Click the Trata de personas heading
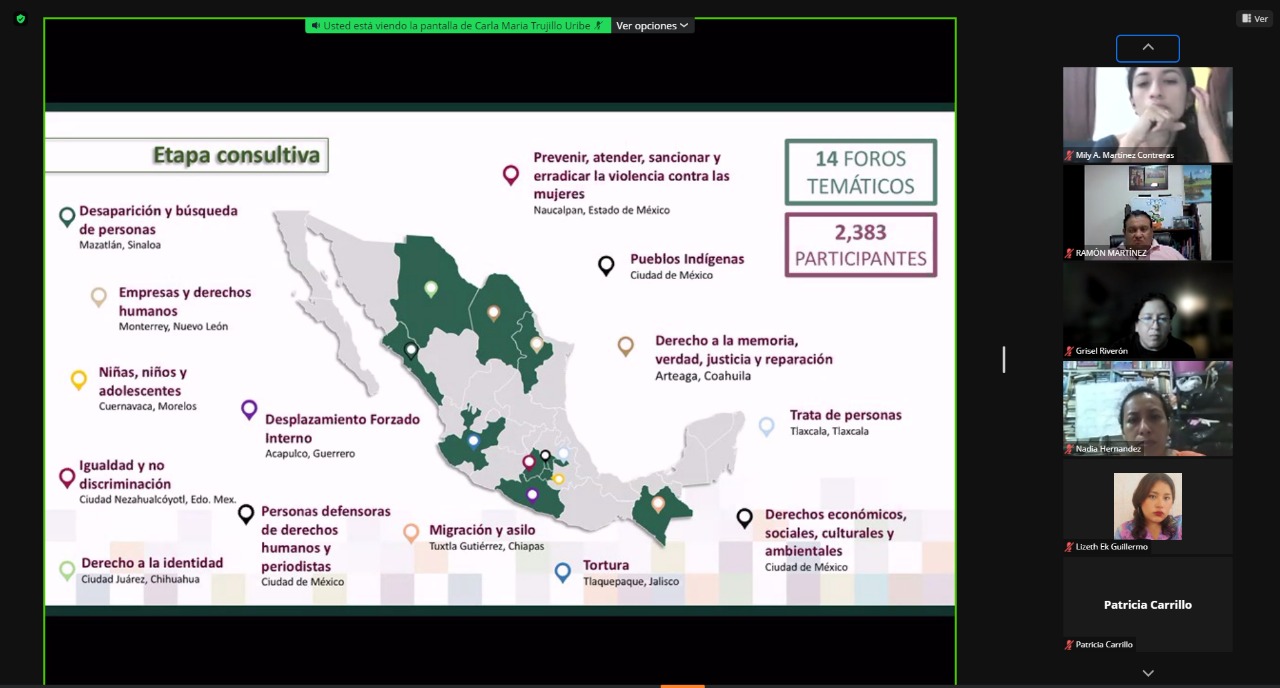Screen dimensions: 1280x688 [x=846, y=415]
